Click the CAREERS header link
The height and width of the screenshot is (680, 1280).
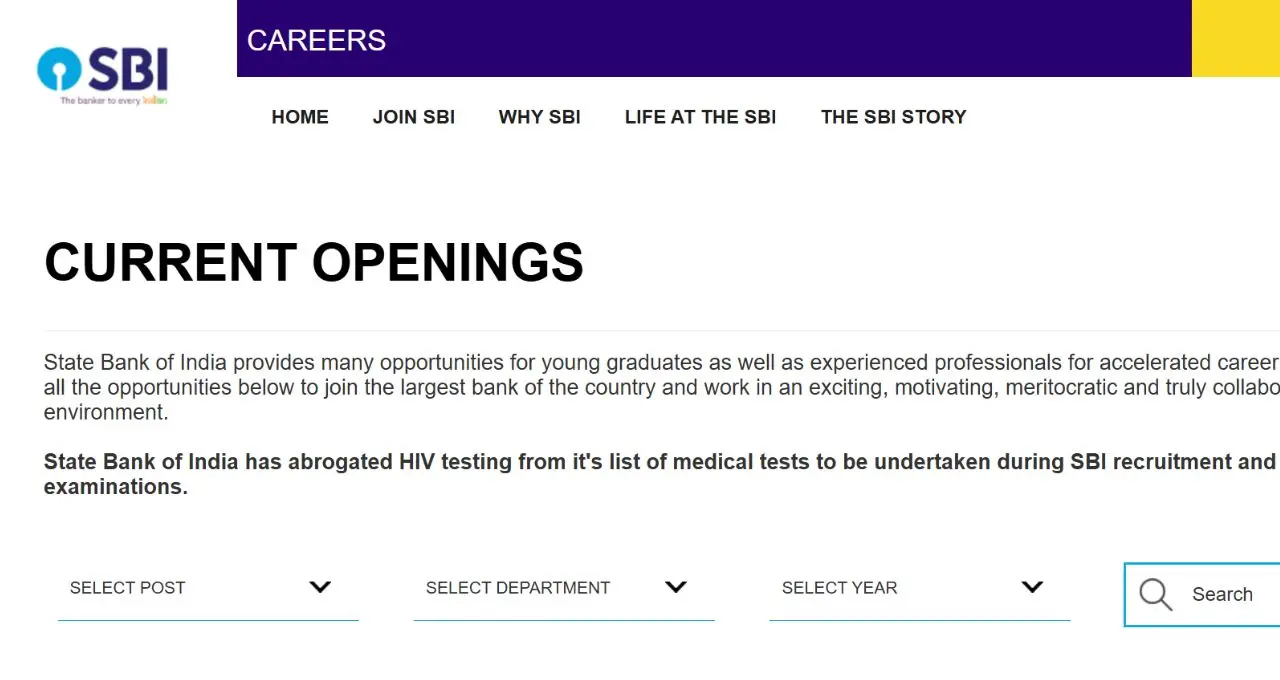point(316,40)
